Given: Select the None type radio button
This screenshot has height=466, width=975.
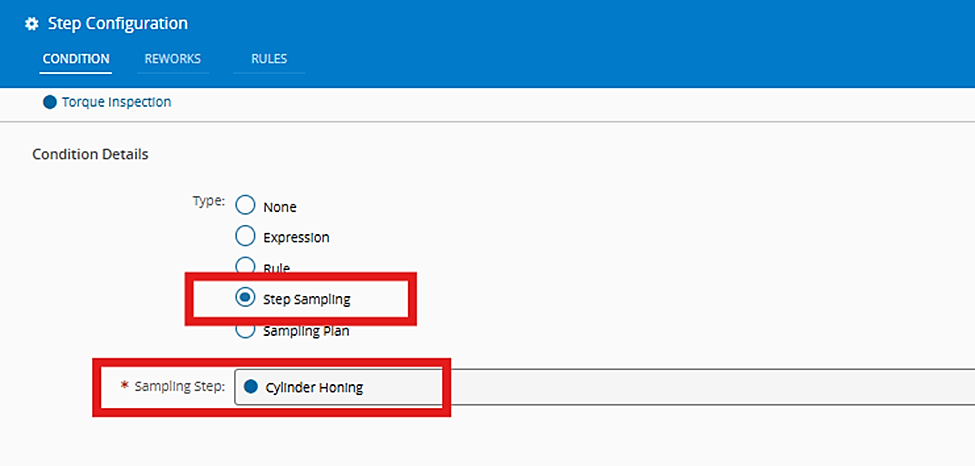Looking at the screenshot, I should pos(245,207).
